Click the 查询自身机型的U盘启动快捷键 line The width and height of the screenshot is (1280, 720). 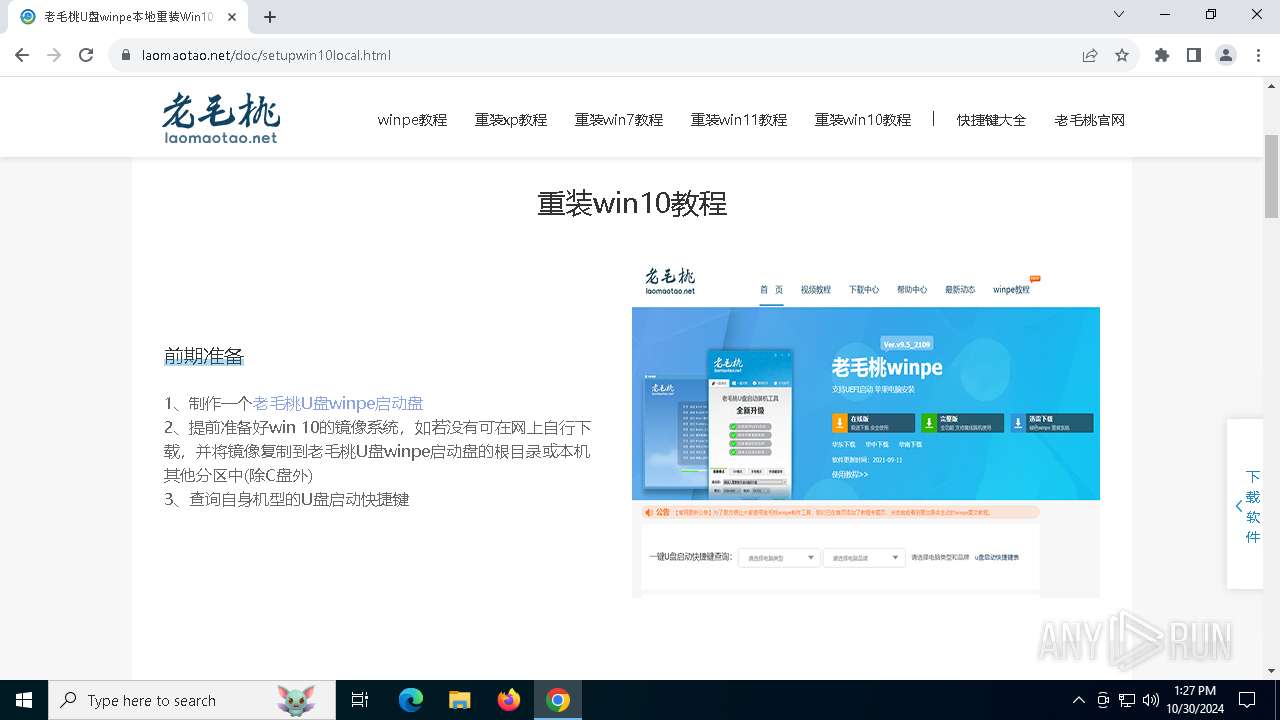(287, 499)
